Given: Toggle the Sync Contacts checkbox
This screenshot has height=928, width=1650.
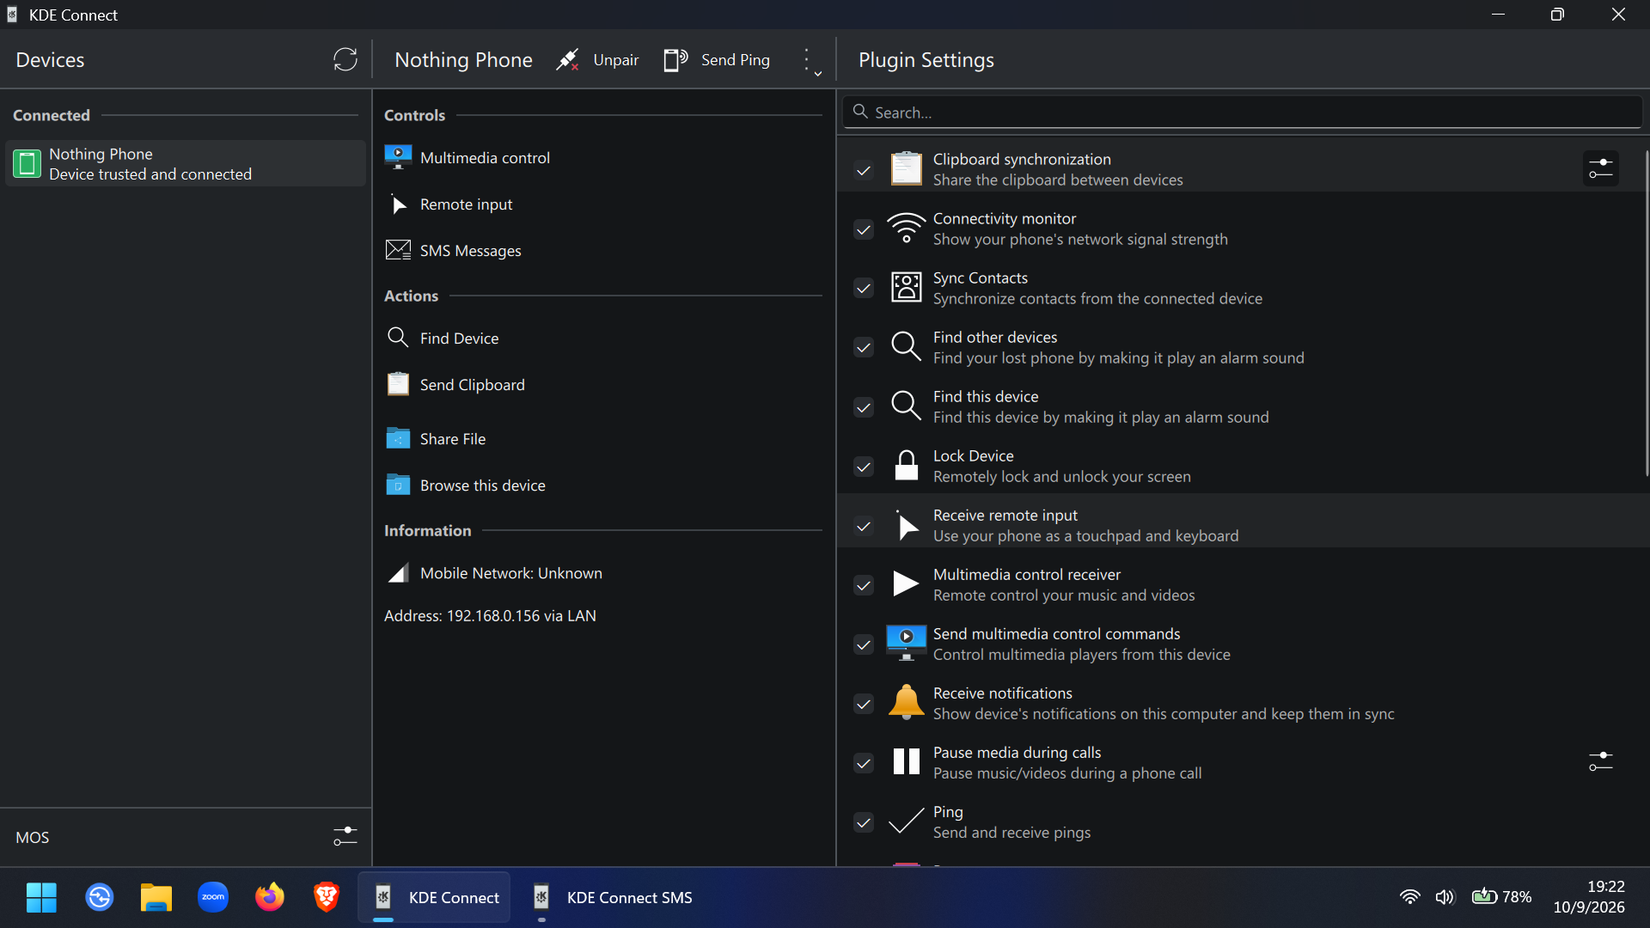Looking at the screenshot, I should (x=864, y=288).
